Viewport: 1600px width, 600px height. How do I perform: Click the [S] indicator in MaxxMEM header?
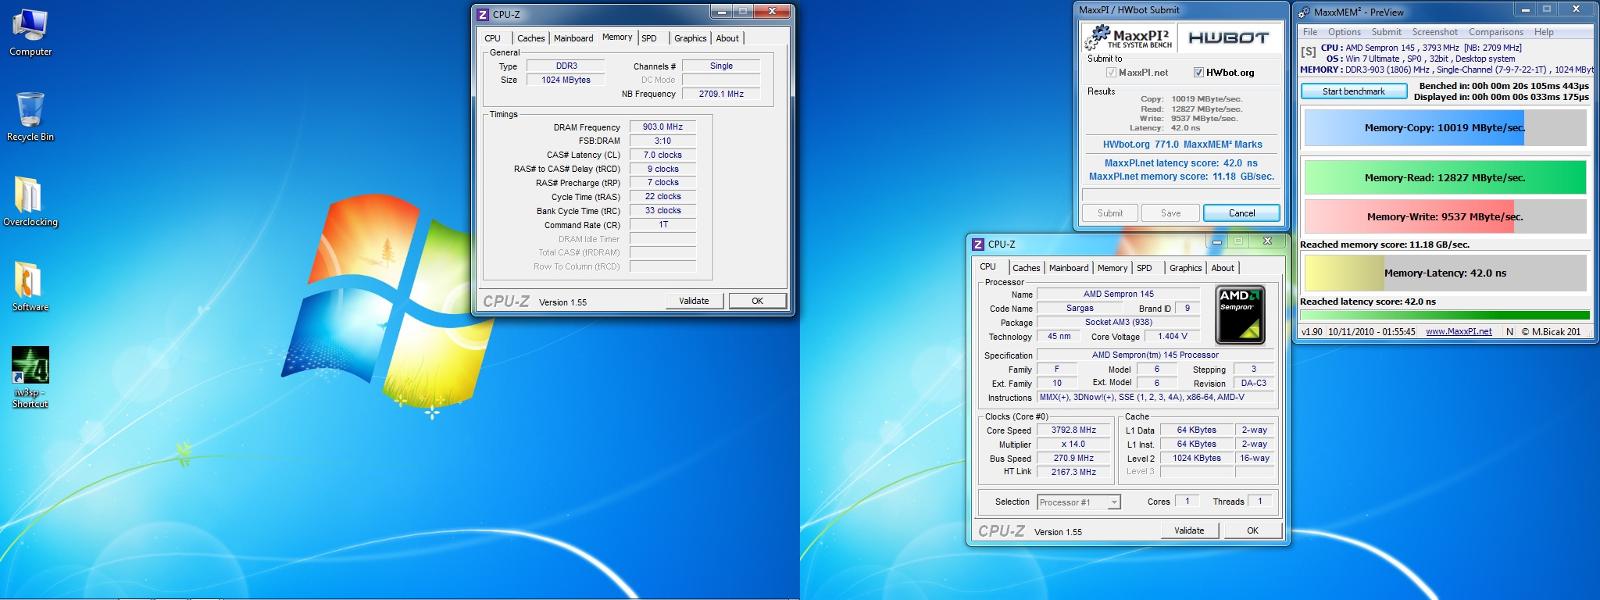[1308, 52]
